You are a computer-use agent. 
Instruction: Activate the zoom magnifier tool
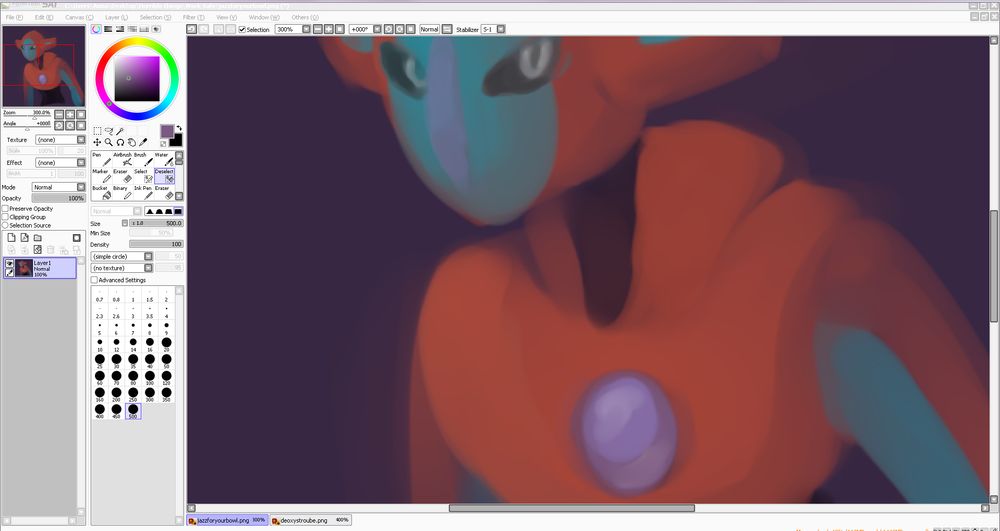tap(108, 142)
